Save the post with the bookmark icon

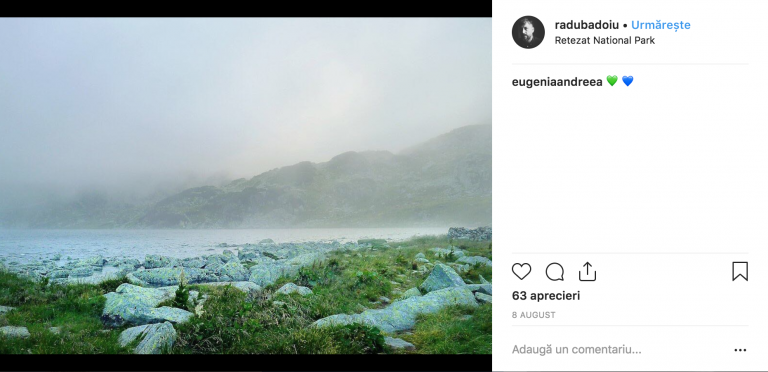pos(740,271)
